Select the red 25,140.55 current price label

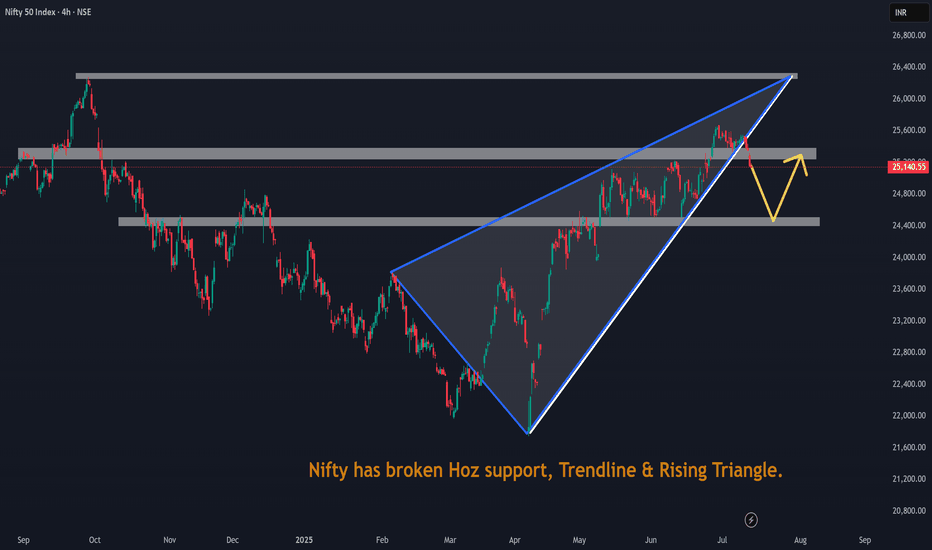point(908,167)
